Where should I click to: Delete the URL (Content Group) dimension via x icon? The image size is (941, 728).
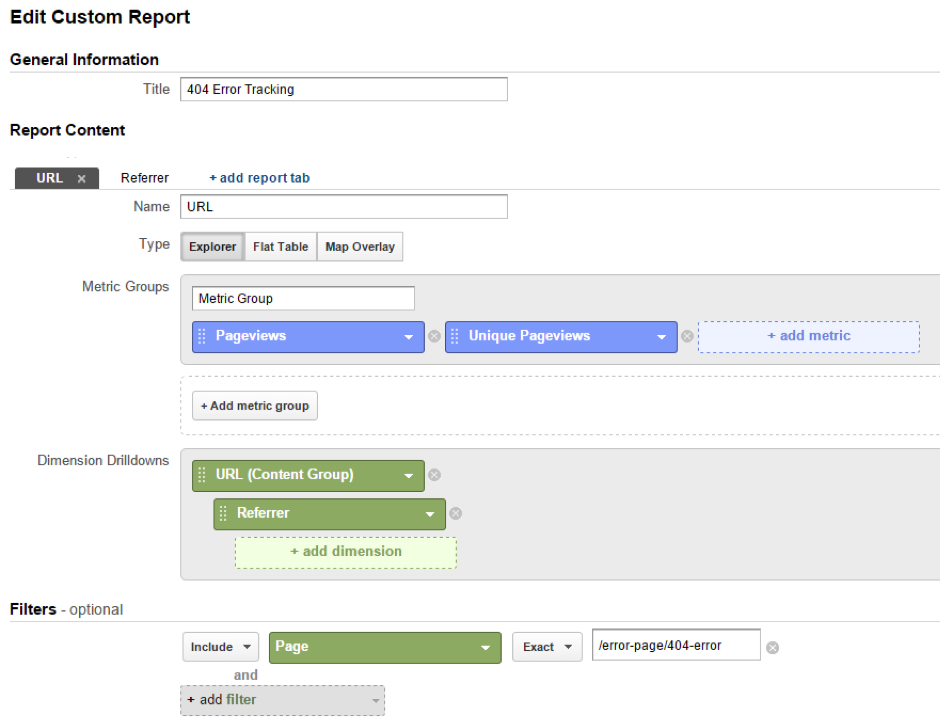(x=434, y=476)
